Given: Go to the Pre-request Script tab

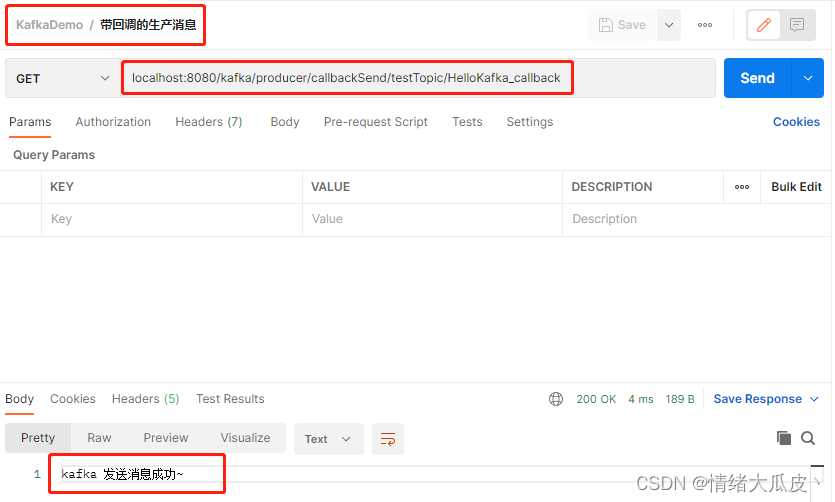Looking at the screenshot, I should tap(375, 122).
